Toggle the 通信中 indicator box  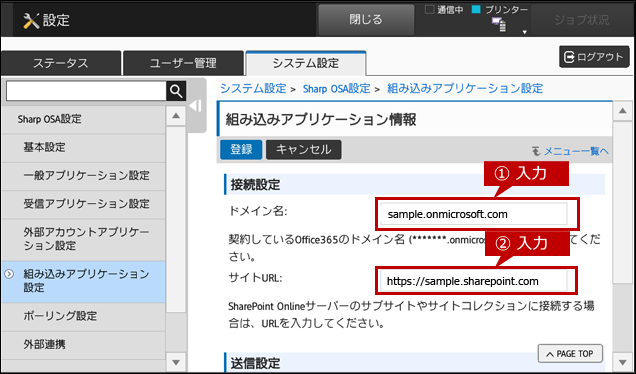click(x=429, y=9)
